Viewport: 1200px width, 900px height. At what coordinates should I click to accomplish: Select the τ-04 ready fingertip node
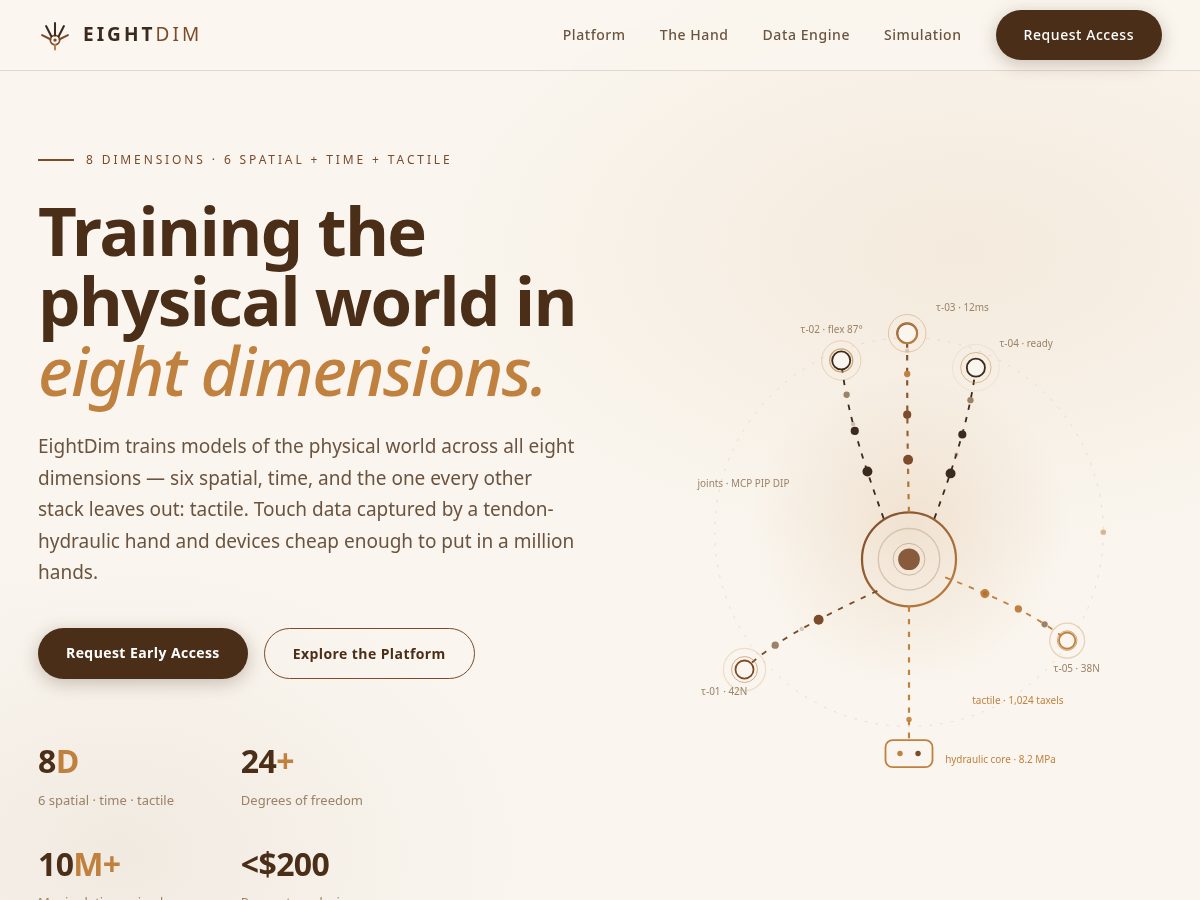(976, 367)
